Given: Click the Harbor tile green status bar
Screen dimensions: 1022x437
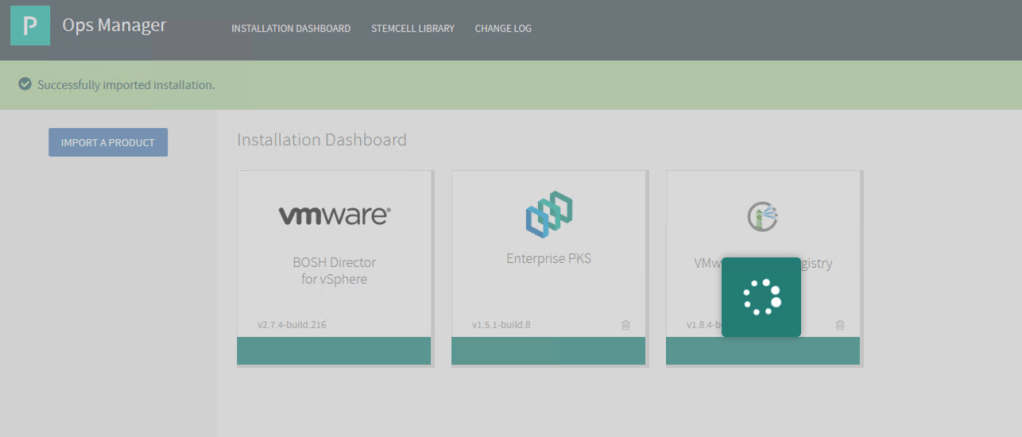Looking at the screenshot, I should [763, 351].
